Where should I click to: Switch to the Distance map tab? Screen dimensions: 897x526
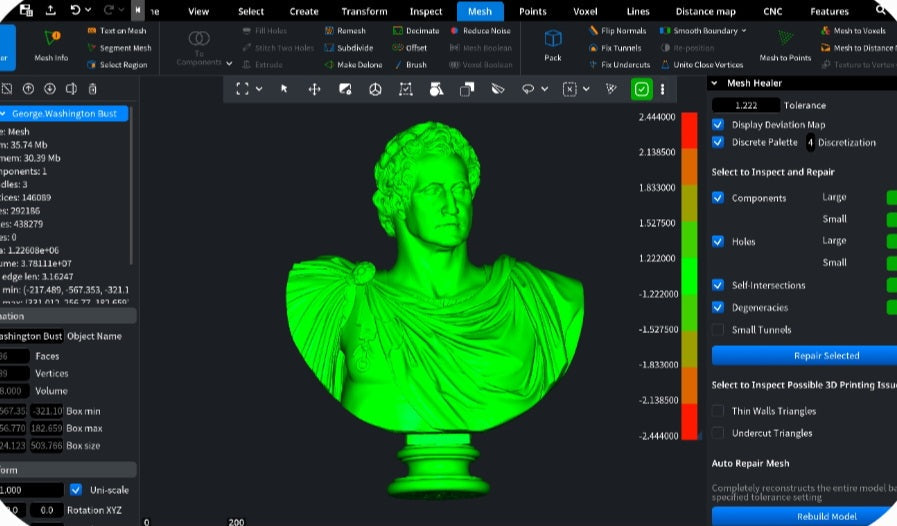[705, 11]
